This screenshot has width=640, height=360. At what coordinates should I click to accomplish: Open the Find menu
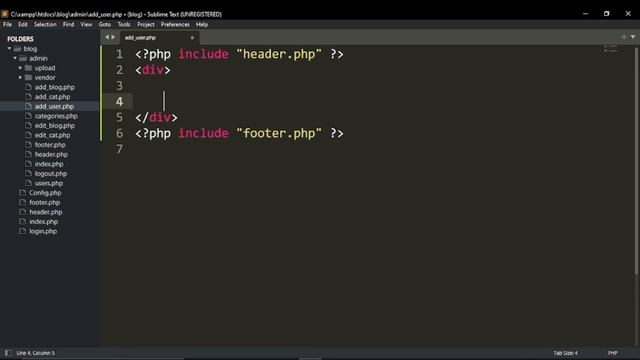click(68, 24)
